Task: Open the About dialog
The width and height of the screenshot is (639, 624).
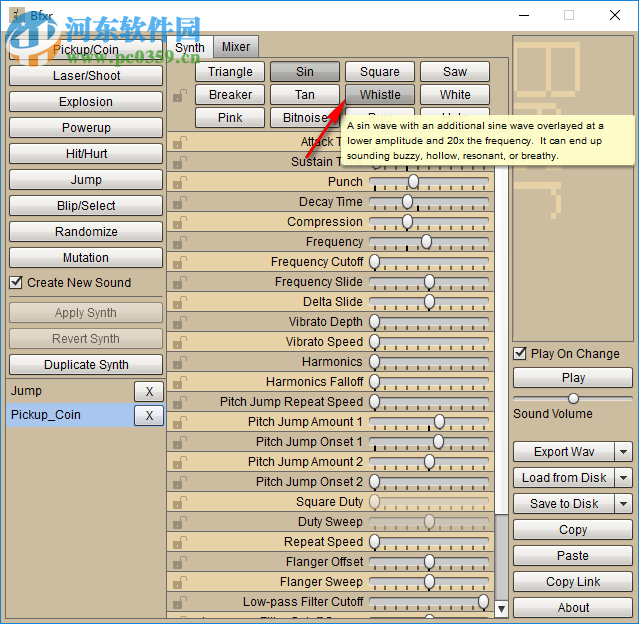Action: (573, 608)
